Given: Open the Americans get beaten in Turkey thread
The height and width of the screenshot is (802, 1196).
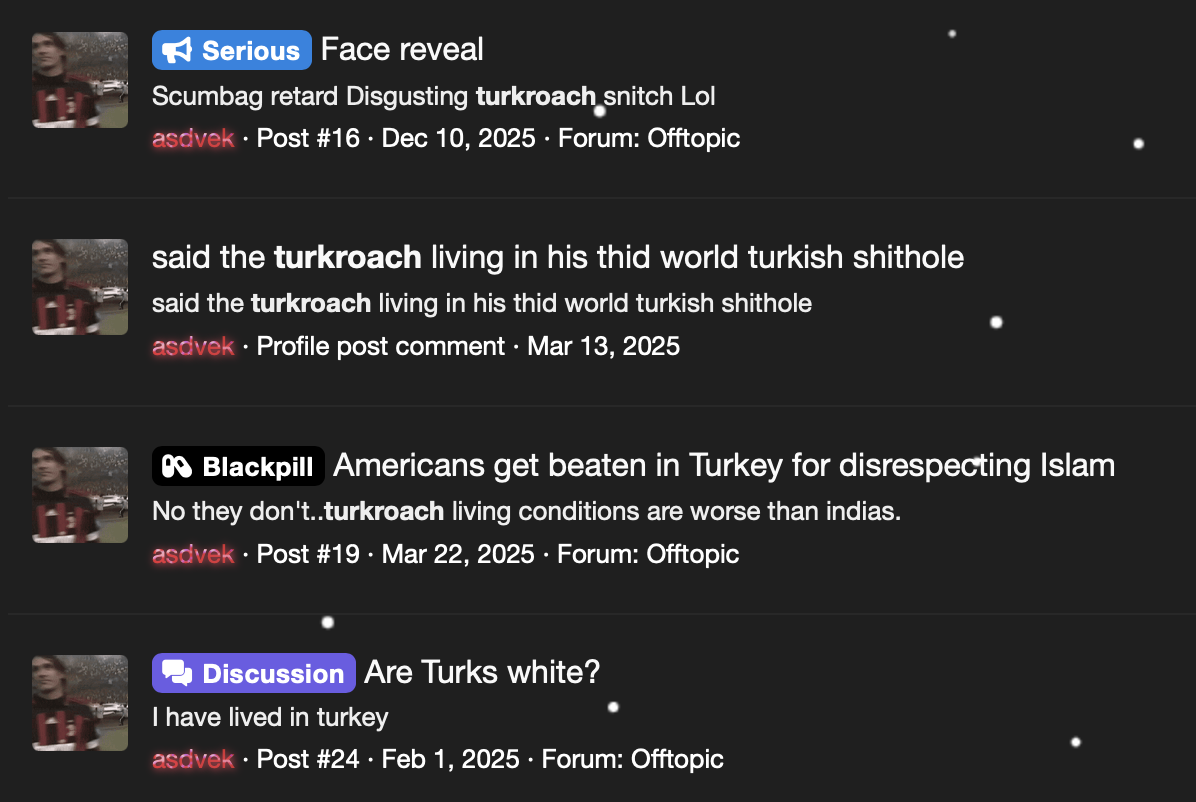Looking at the screenshot, I should [724, 465].
